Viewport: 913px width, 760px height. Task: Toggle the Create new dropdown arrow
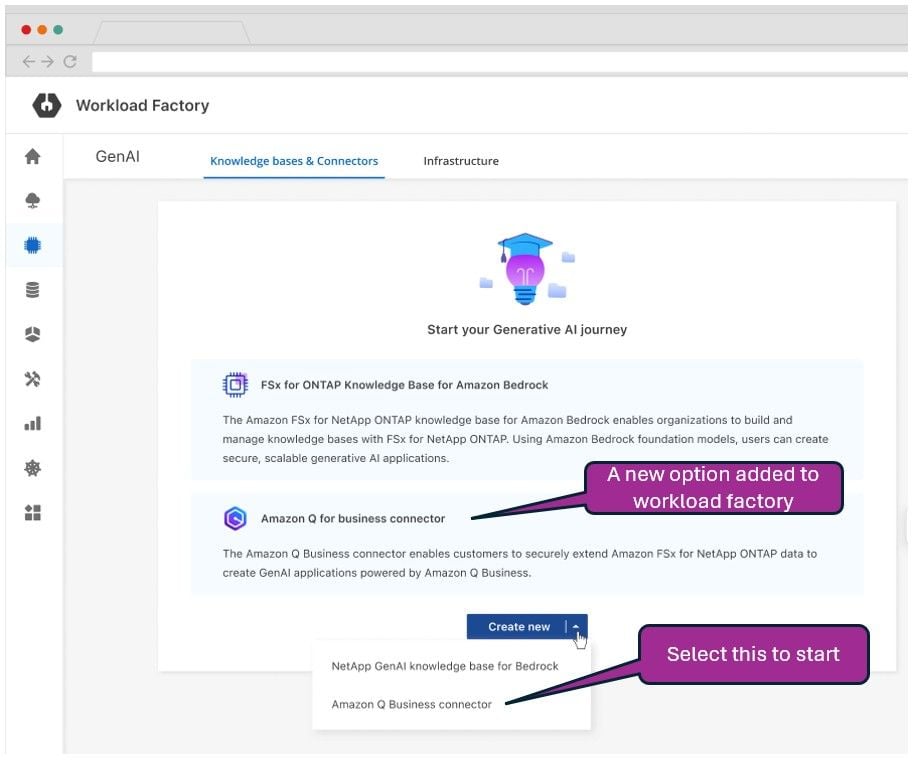pyautogui.click(x=576, y=627)
